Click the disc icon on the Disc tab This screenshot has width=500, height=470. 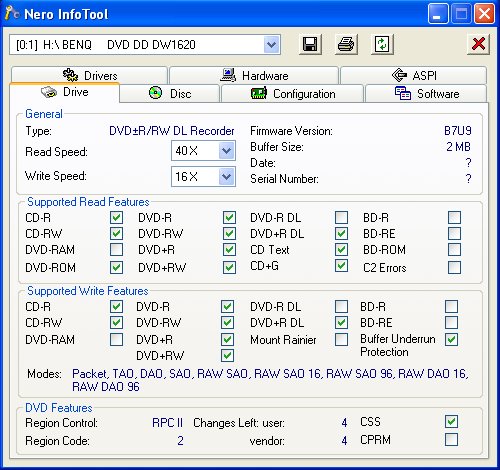155,93
